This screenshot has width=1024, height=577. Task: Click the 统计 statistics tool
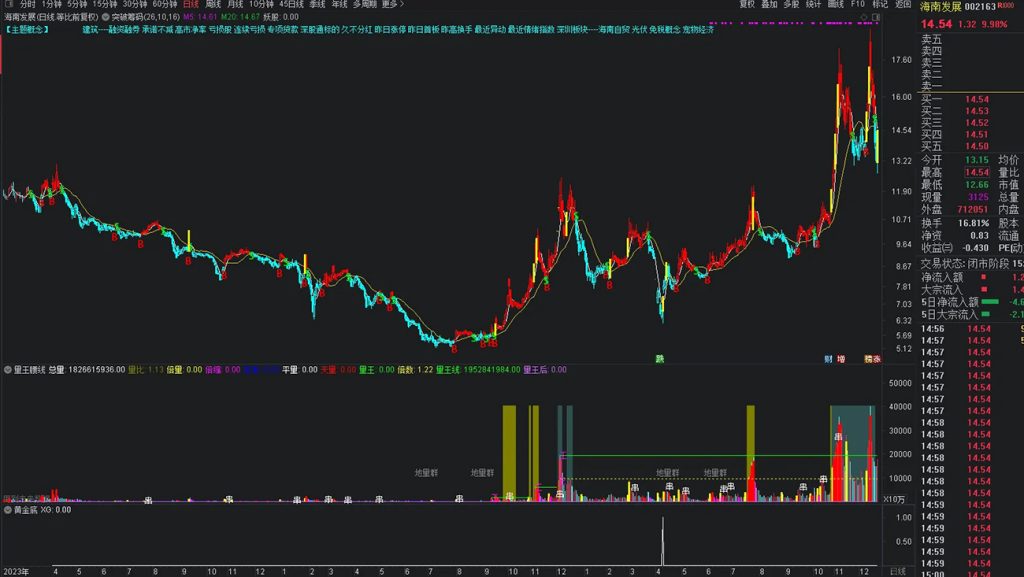[x=813, y=4]
